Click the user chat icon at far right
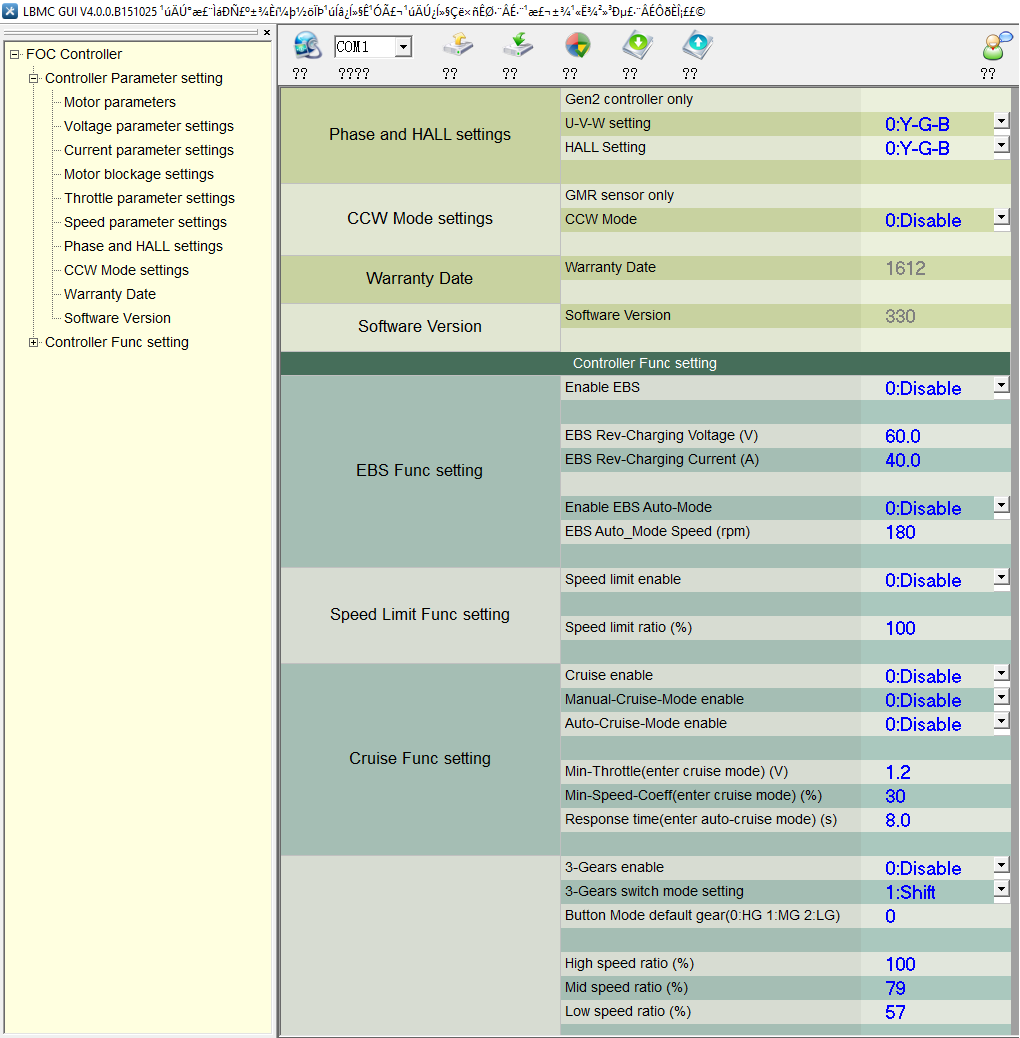Screen dimensions: 1020x1038 pyautogui.click(x=996, y=46)
